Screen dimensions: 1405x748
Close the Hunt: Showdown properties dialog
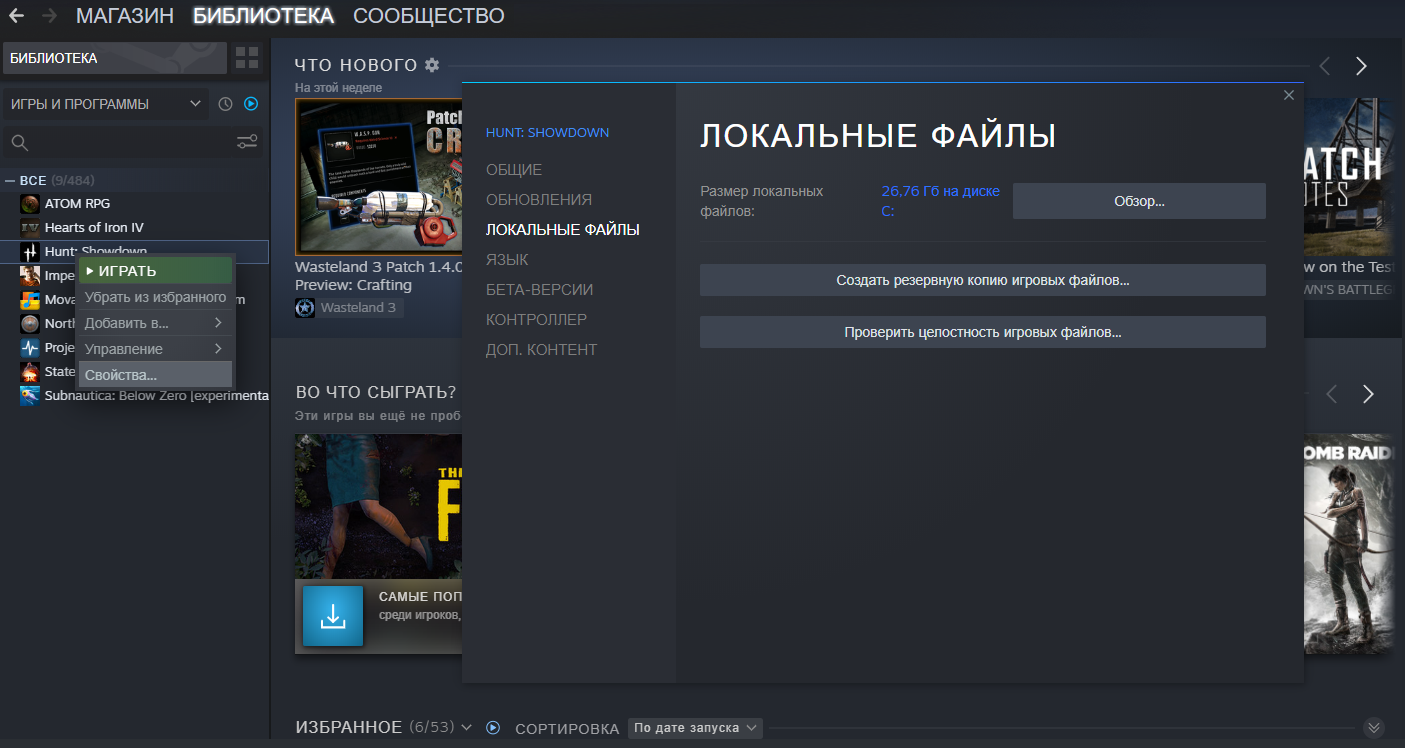coord(1289,95)
